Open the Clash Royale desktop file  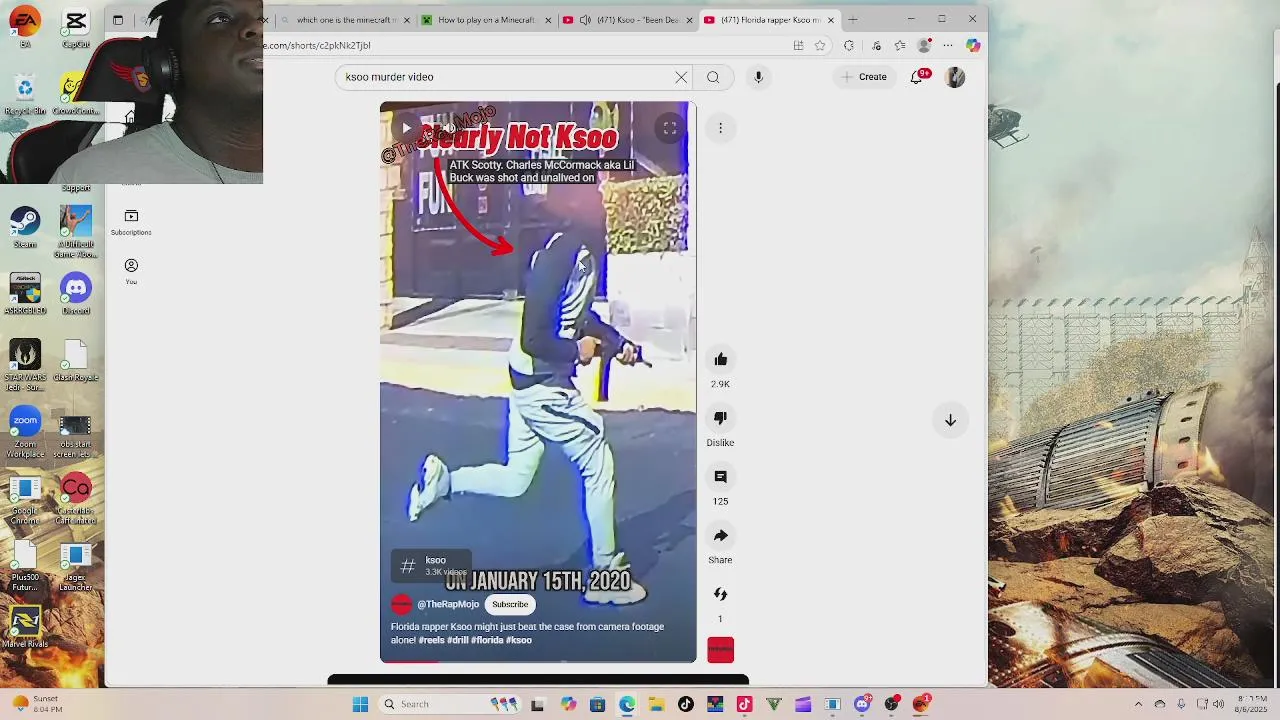coord(76,360)
